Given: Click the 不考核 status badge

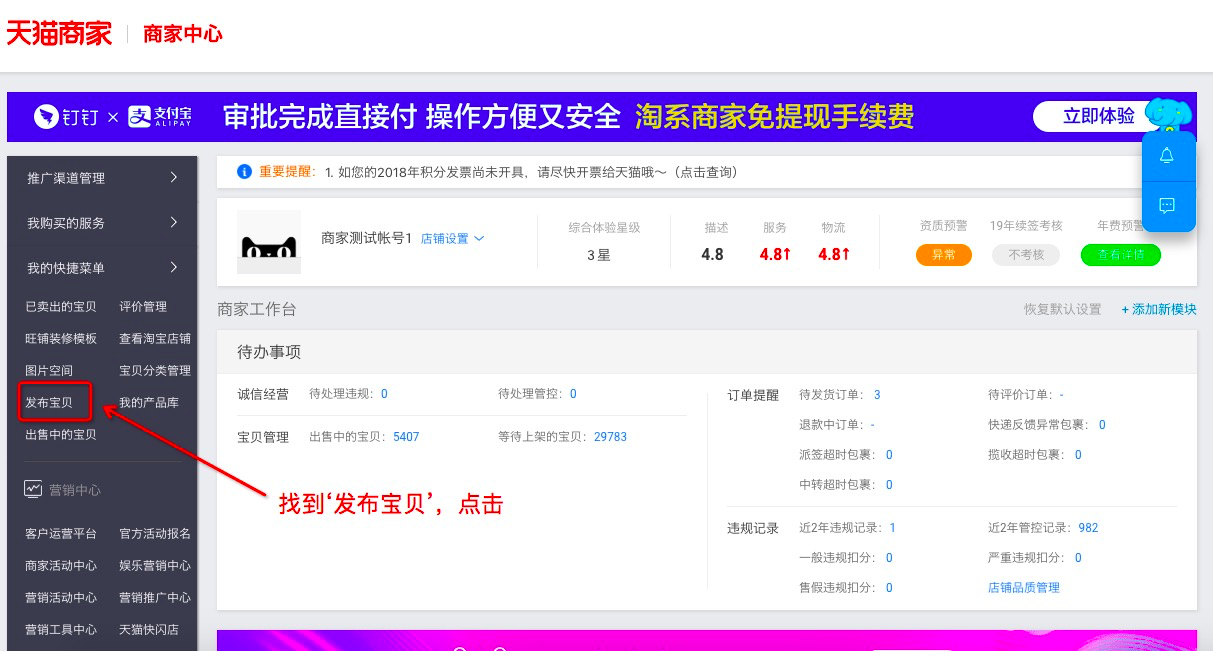Looking at the screenshot, I should point(1026,255).
